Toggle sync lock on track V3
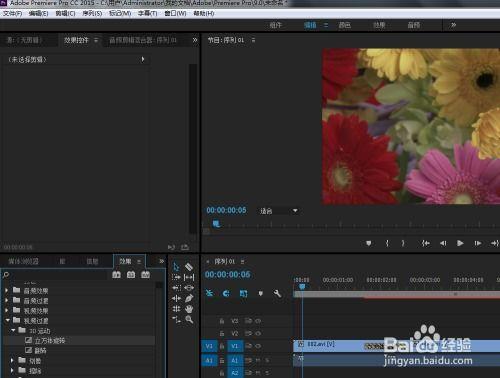 pyautogui.click(x=248, y=321)
